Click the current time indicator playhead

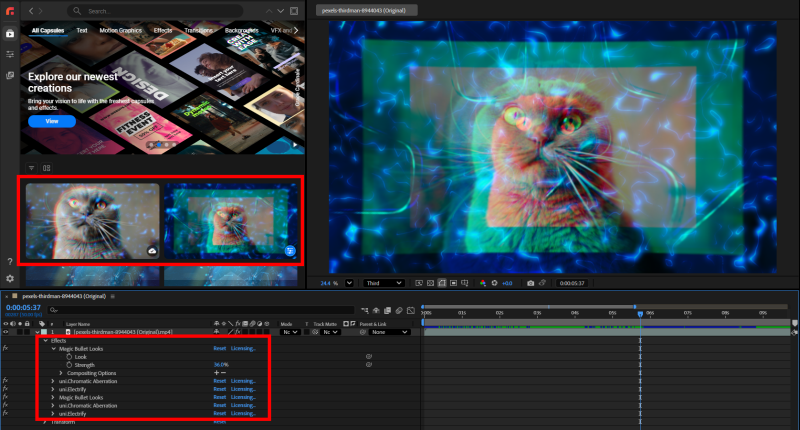pos(640,314)
